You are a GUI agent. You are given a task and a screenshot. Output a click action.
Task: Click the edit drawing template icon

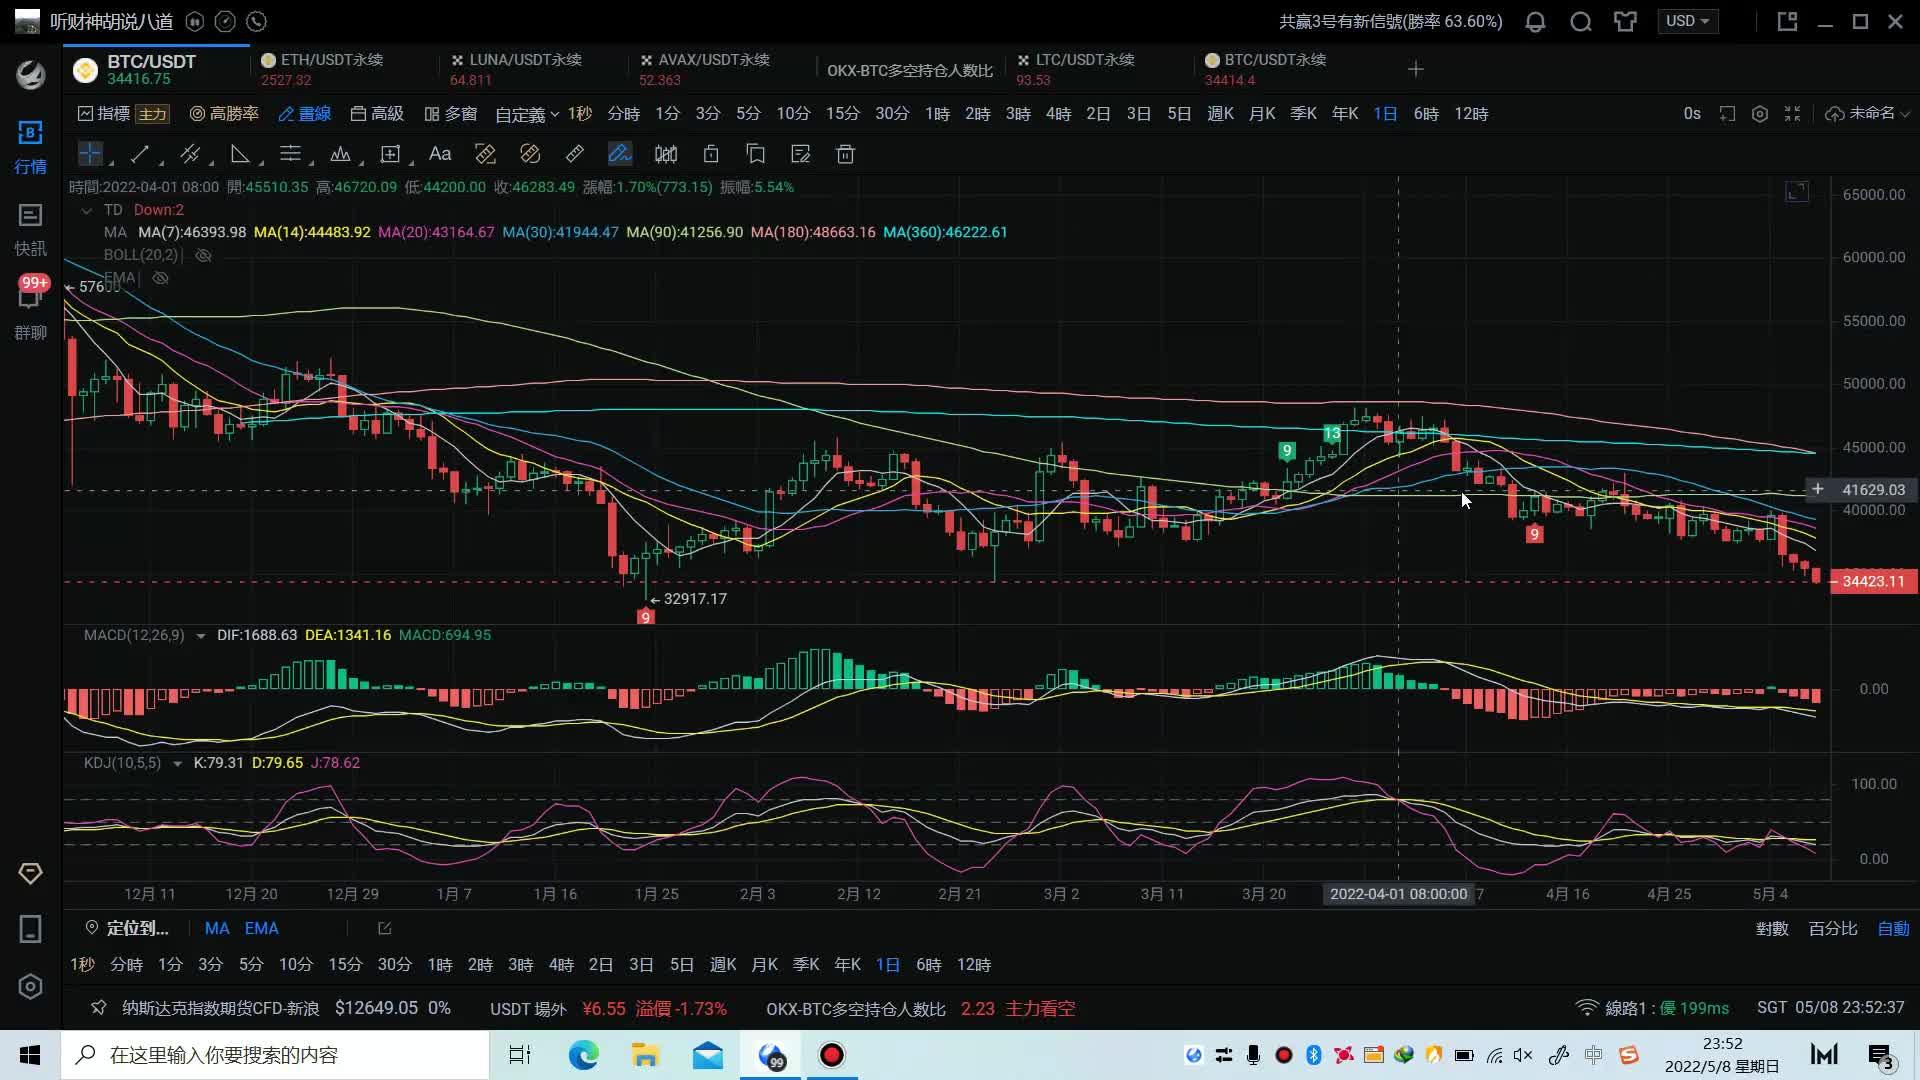pos(801,154)
